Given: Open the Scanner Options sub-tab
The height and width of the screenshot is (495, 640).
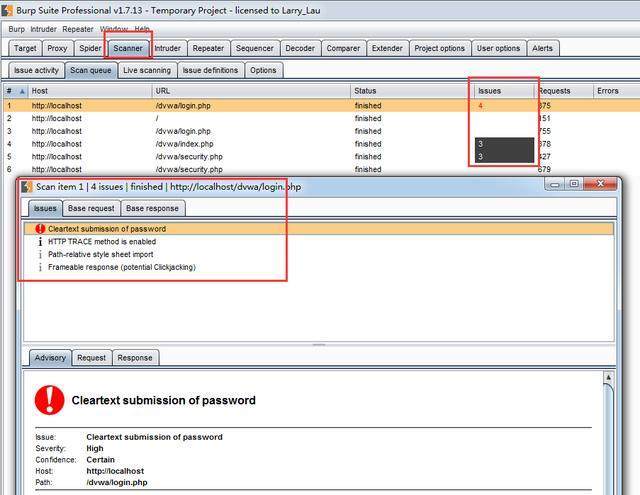Looking at the screenshot, I should click(x=263, y=70).
